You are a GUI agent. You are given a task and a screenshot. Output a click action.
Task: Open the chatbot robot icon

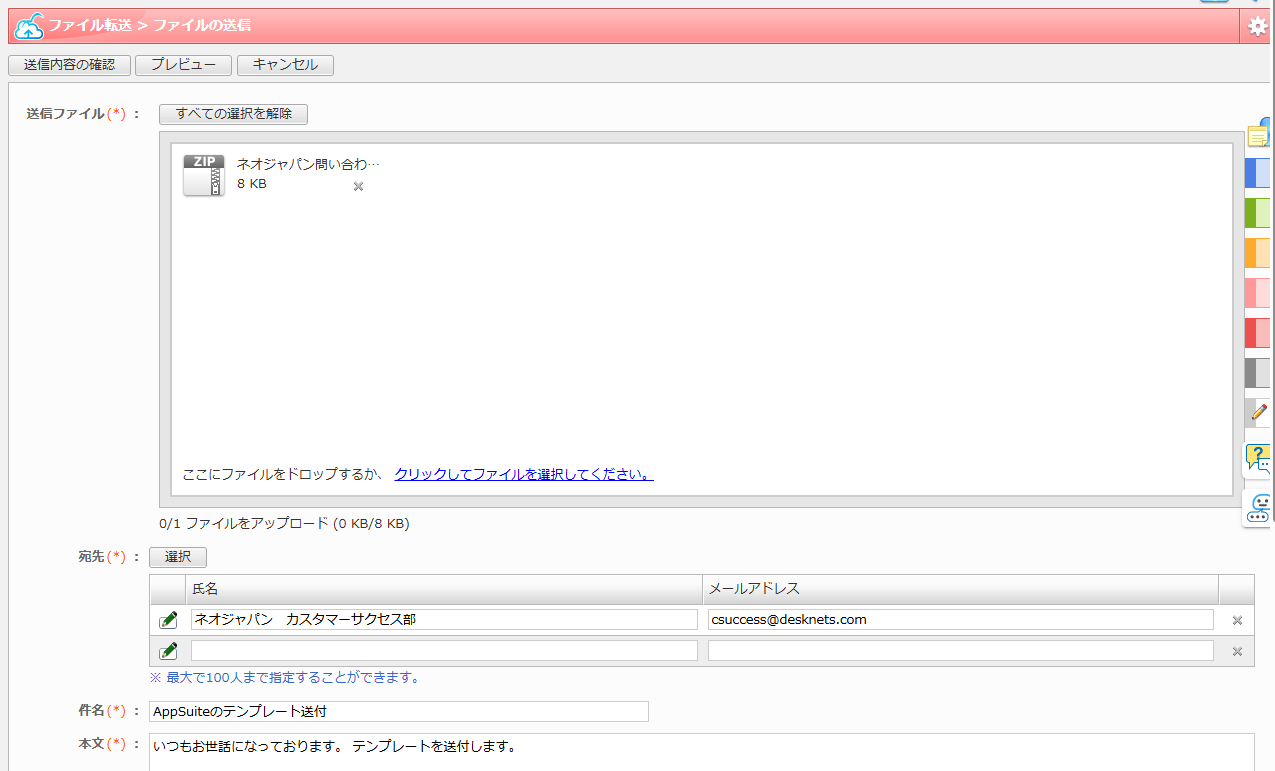(x=1258, y=509)
